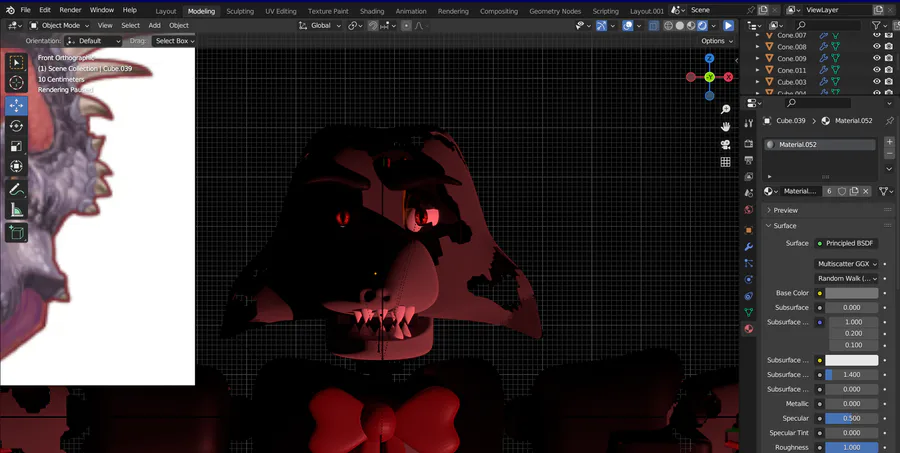Select the Add Cube tool
This screenshot has height=453, width=900.
[x=16, y=233]
